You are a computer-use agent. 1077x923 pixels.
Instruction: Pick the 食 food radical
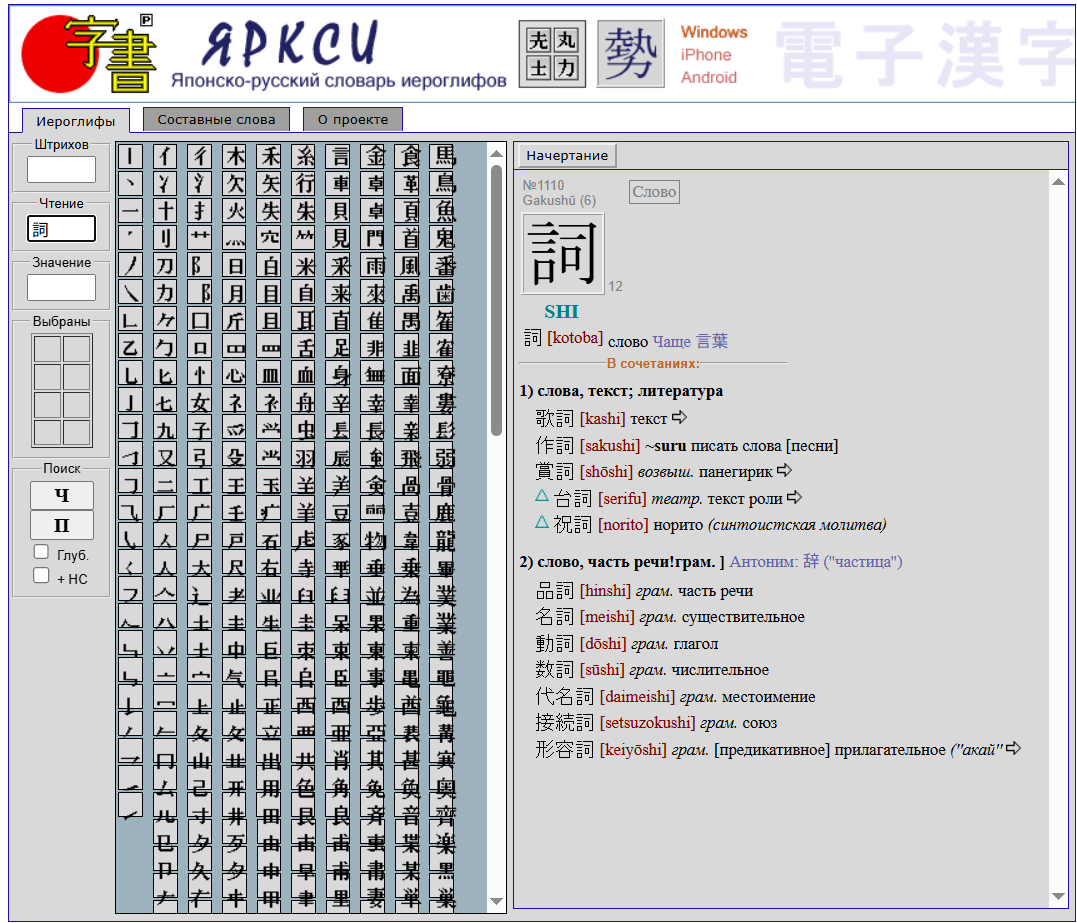410,157
